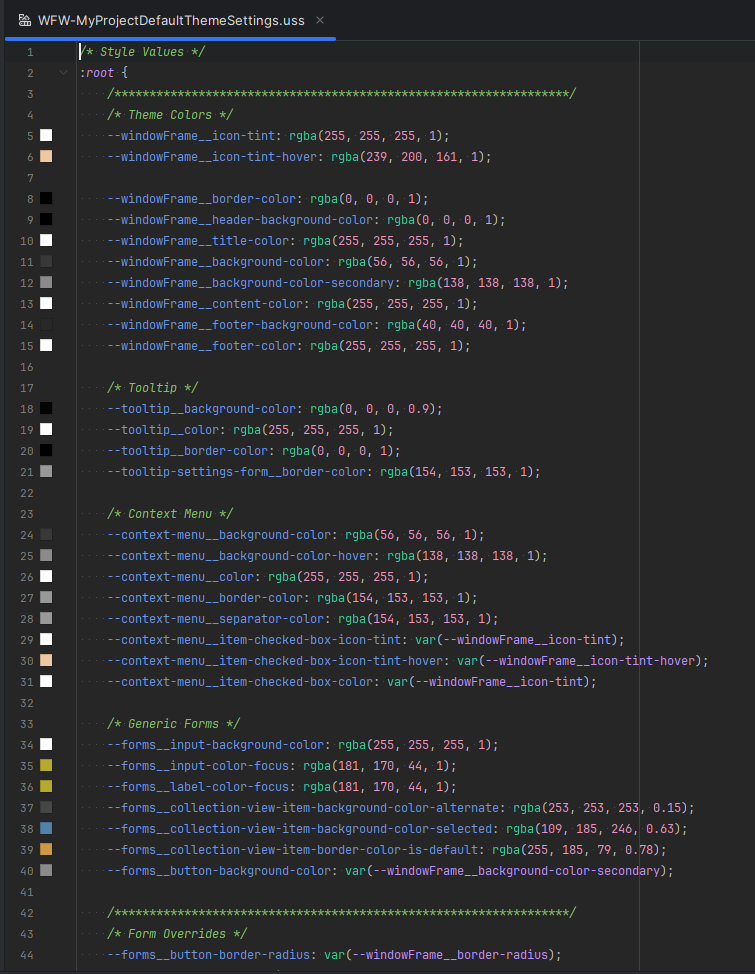This screenshot has height=974, width=755.
Task: Open gray swatch for forms__button-background-color line 40
Action: (x=46, y=870)
